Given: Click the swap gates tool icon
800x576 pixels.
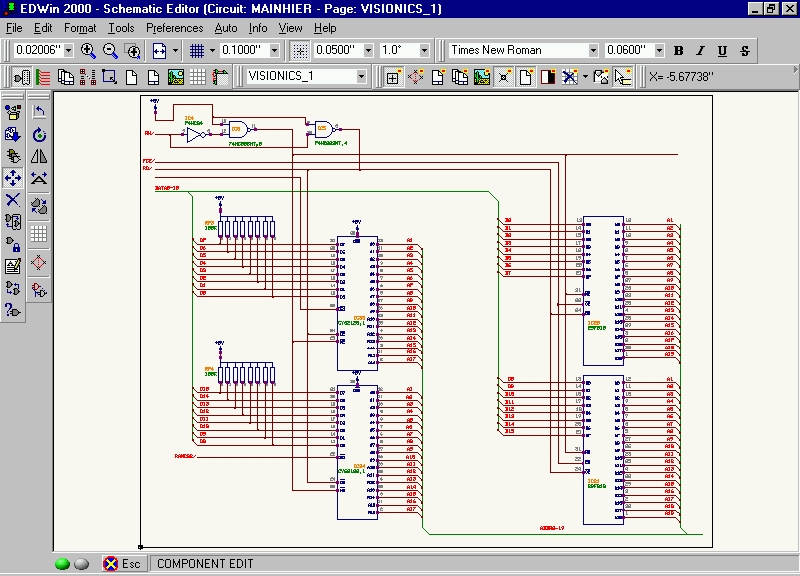Looking at the screenshot, I should (x=13, y=222).
